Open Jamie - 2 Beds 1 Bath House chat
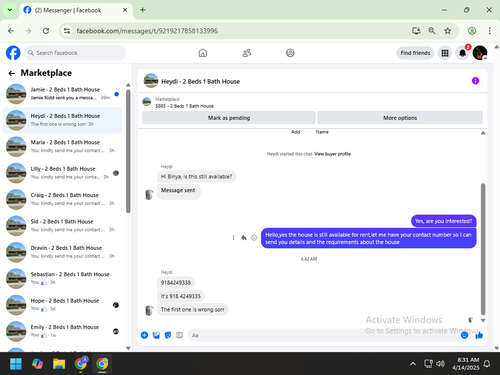This screenshot has width=500, height=375. tap(62, 94)
